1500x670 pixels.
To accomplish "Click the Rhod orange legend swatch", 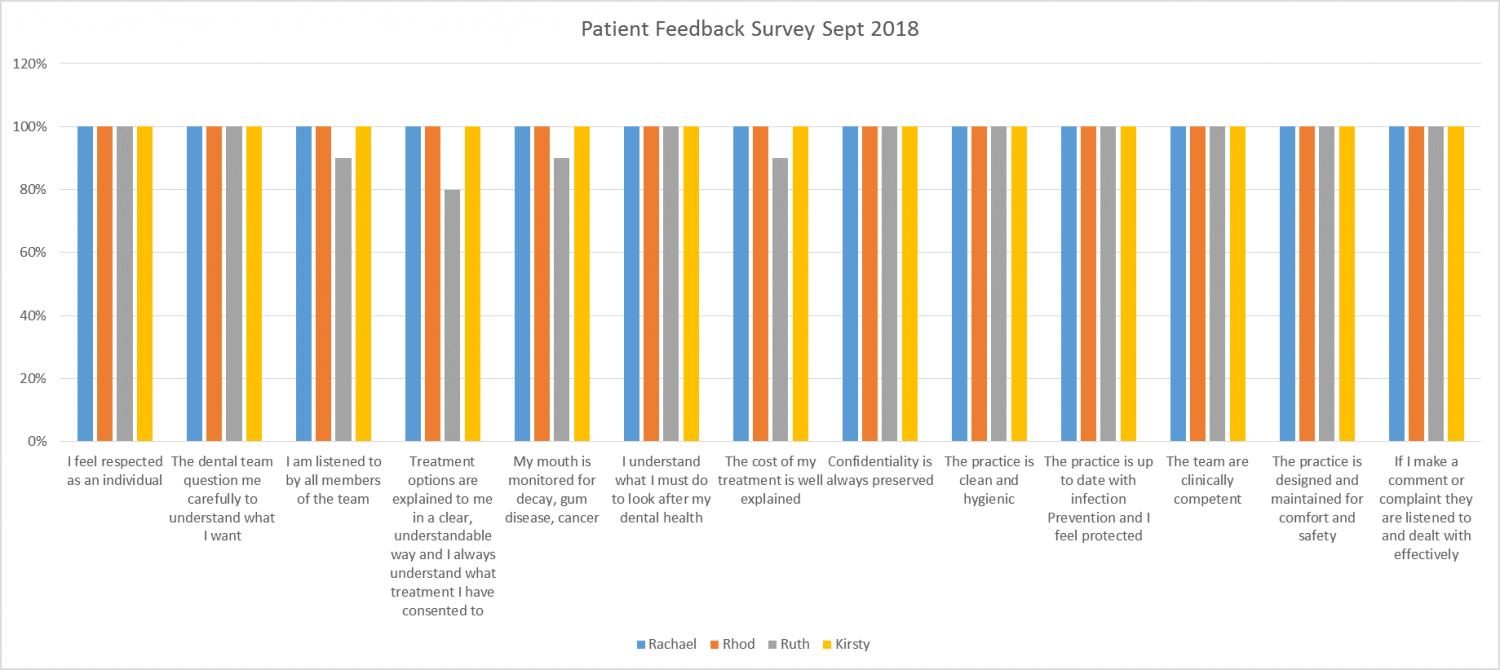I will coord(713,645).
